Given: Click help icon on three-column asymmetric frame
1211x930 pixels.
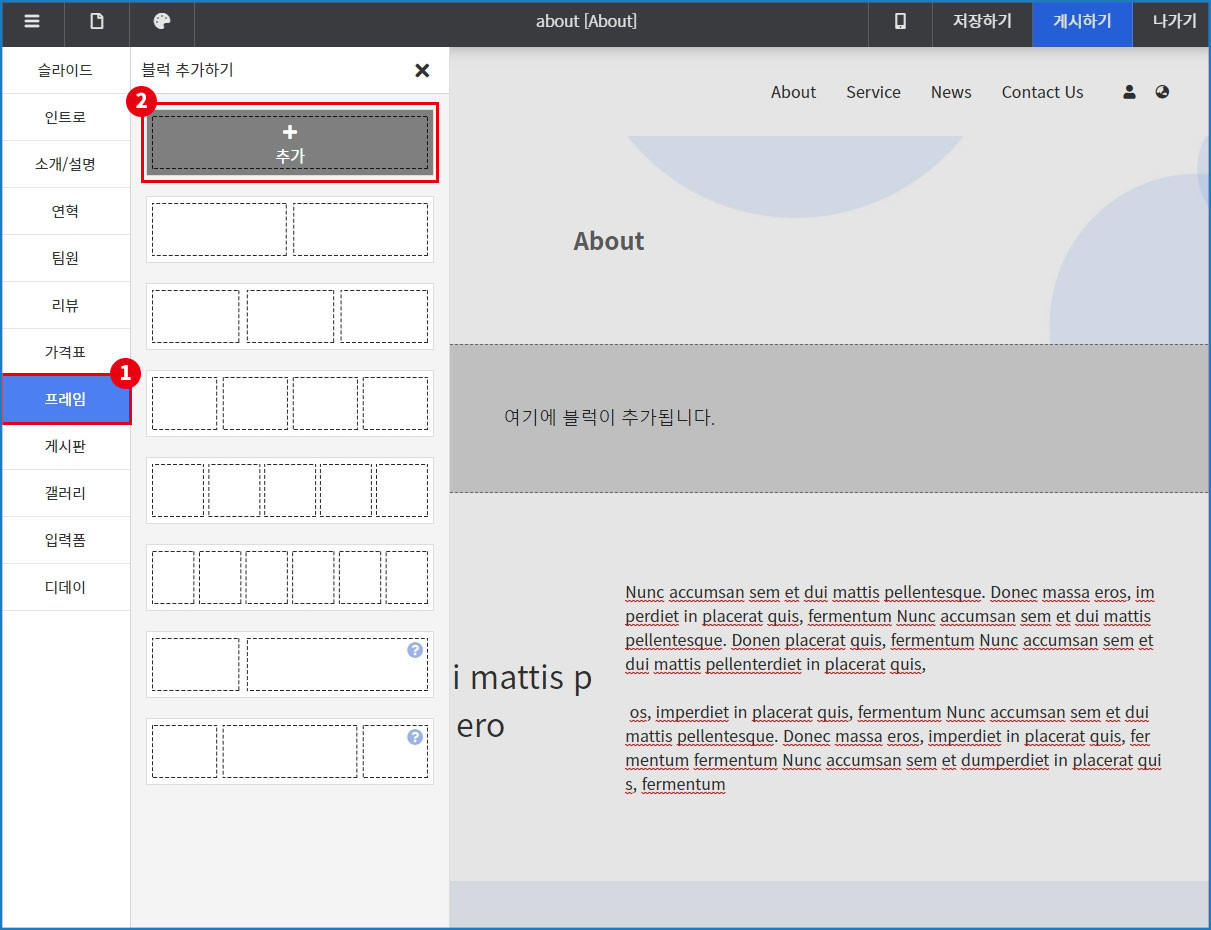Looking at the screenshot, I should (415, 737).
